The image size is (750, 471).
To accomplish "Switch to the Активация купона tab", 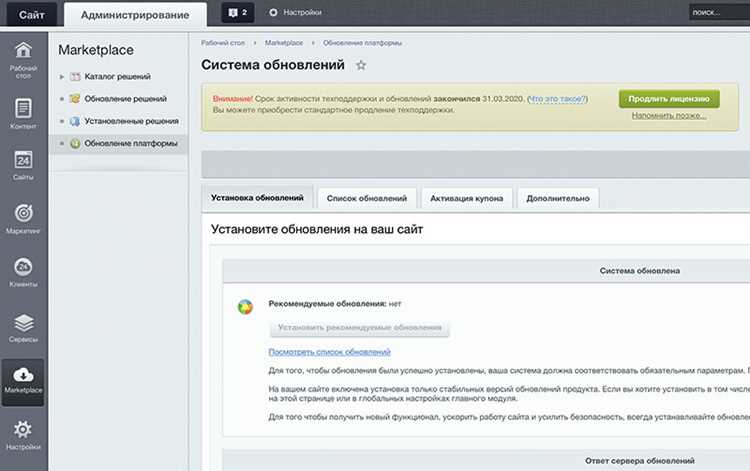I will [466, 198].
